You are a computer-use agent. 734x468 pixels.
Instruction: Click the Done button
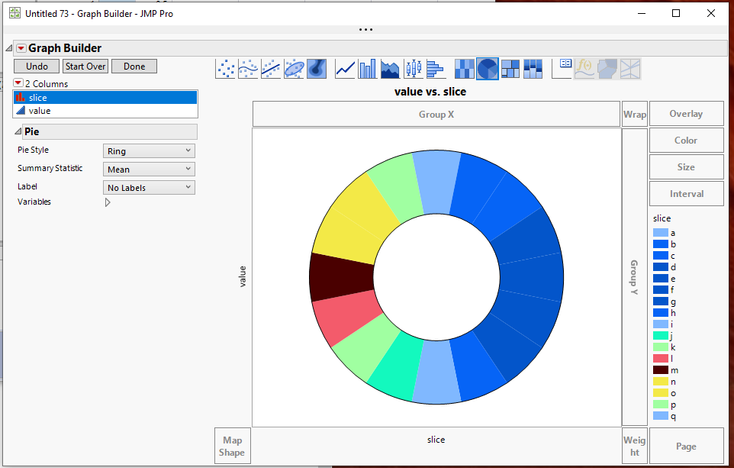[134, 66]
